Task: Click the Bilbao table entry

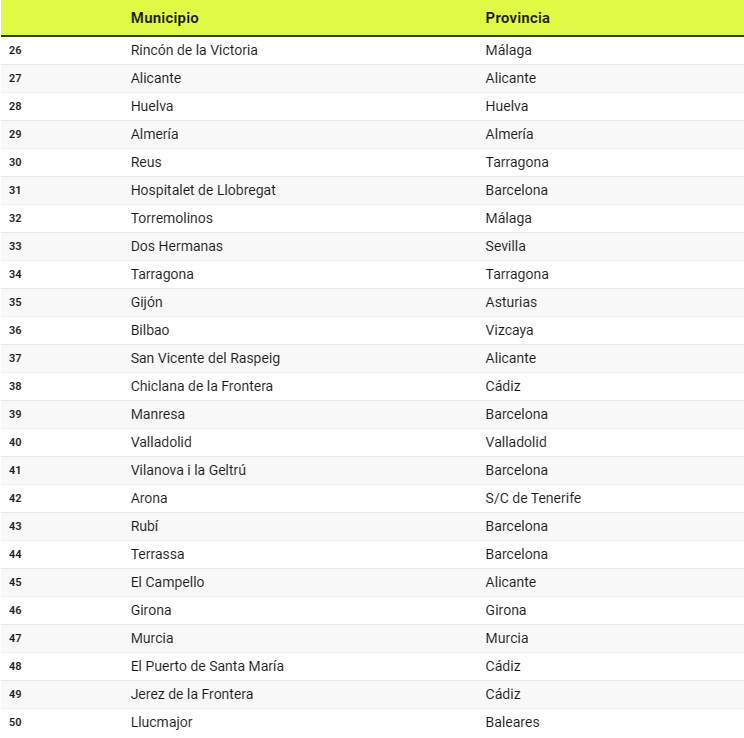Action: point(150,330)
